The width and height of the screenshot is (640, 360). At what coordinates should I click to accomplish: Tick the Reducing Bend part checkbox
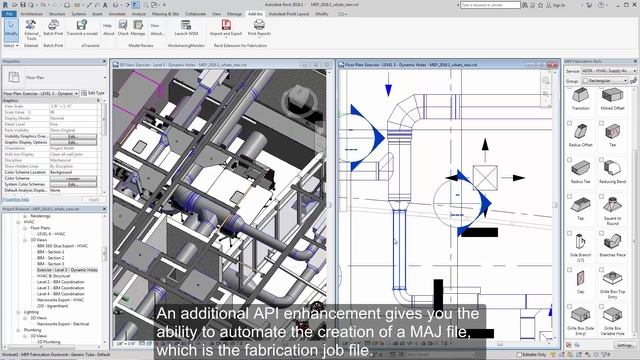click(602, 160)
